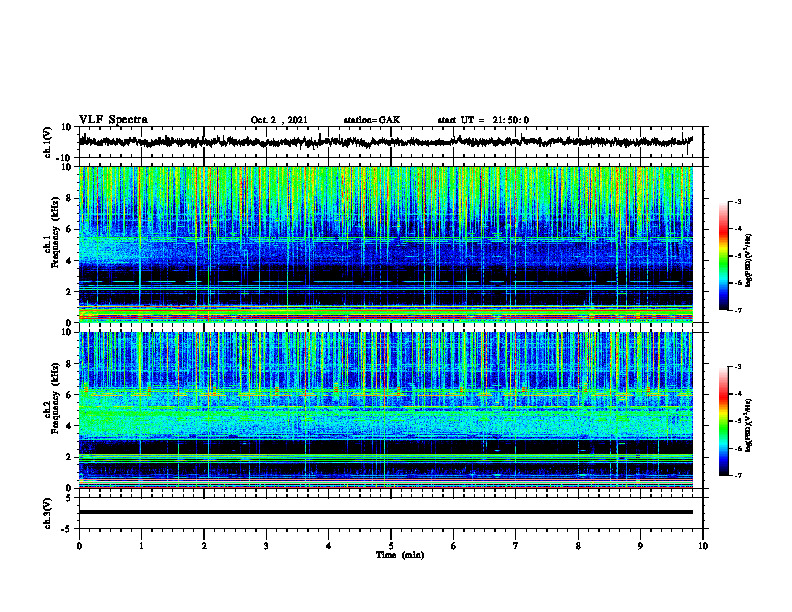Click the "station=GAK" header label
This screenshot has width=792, height=612.
coord(372,120)
